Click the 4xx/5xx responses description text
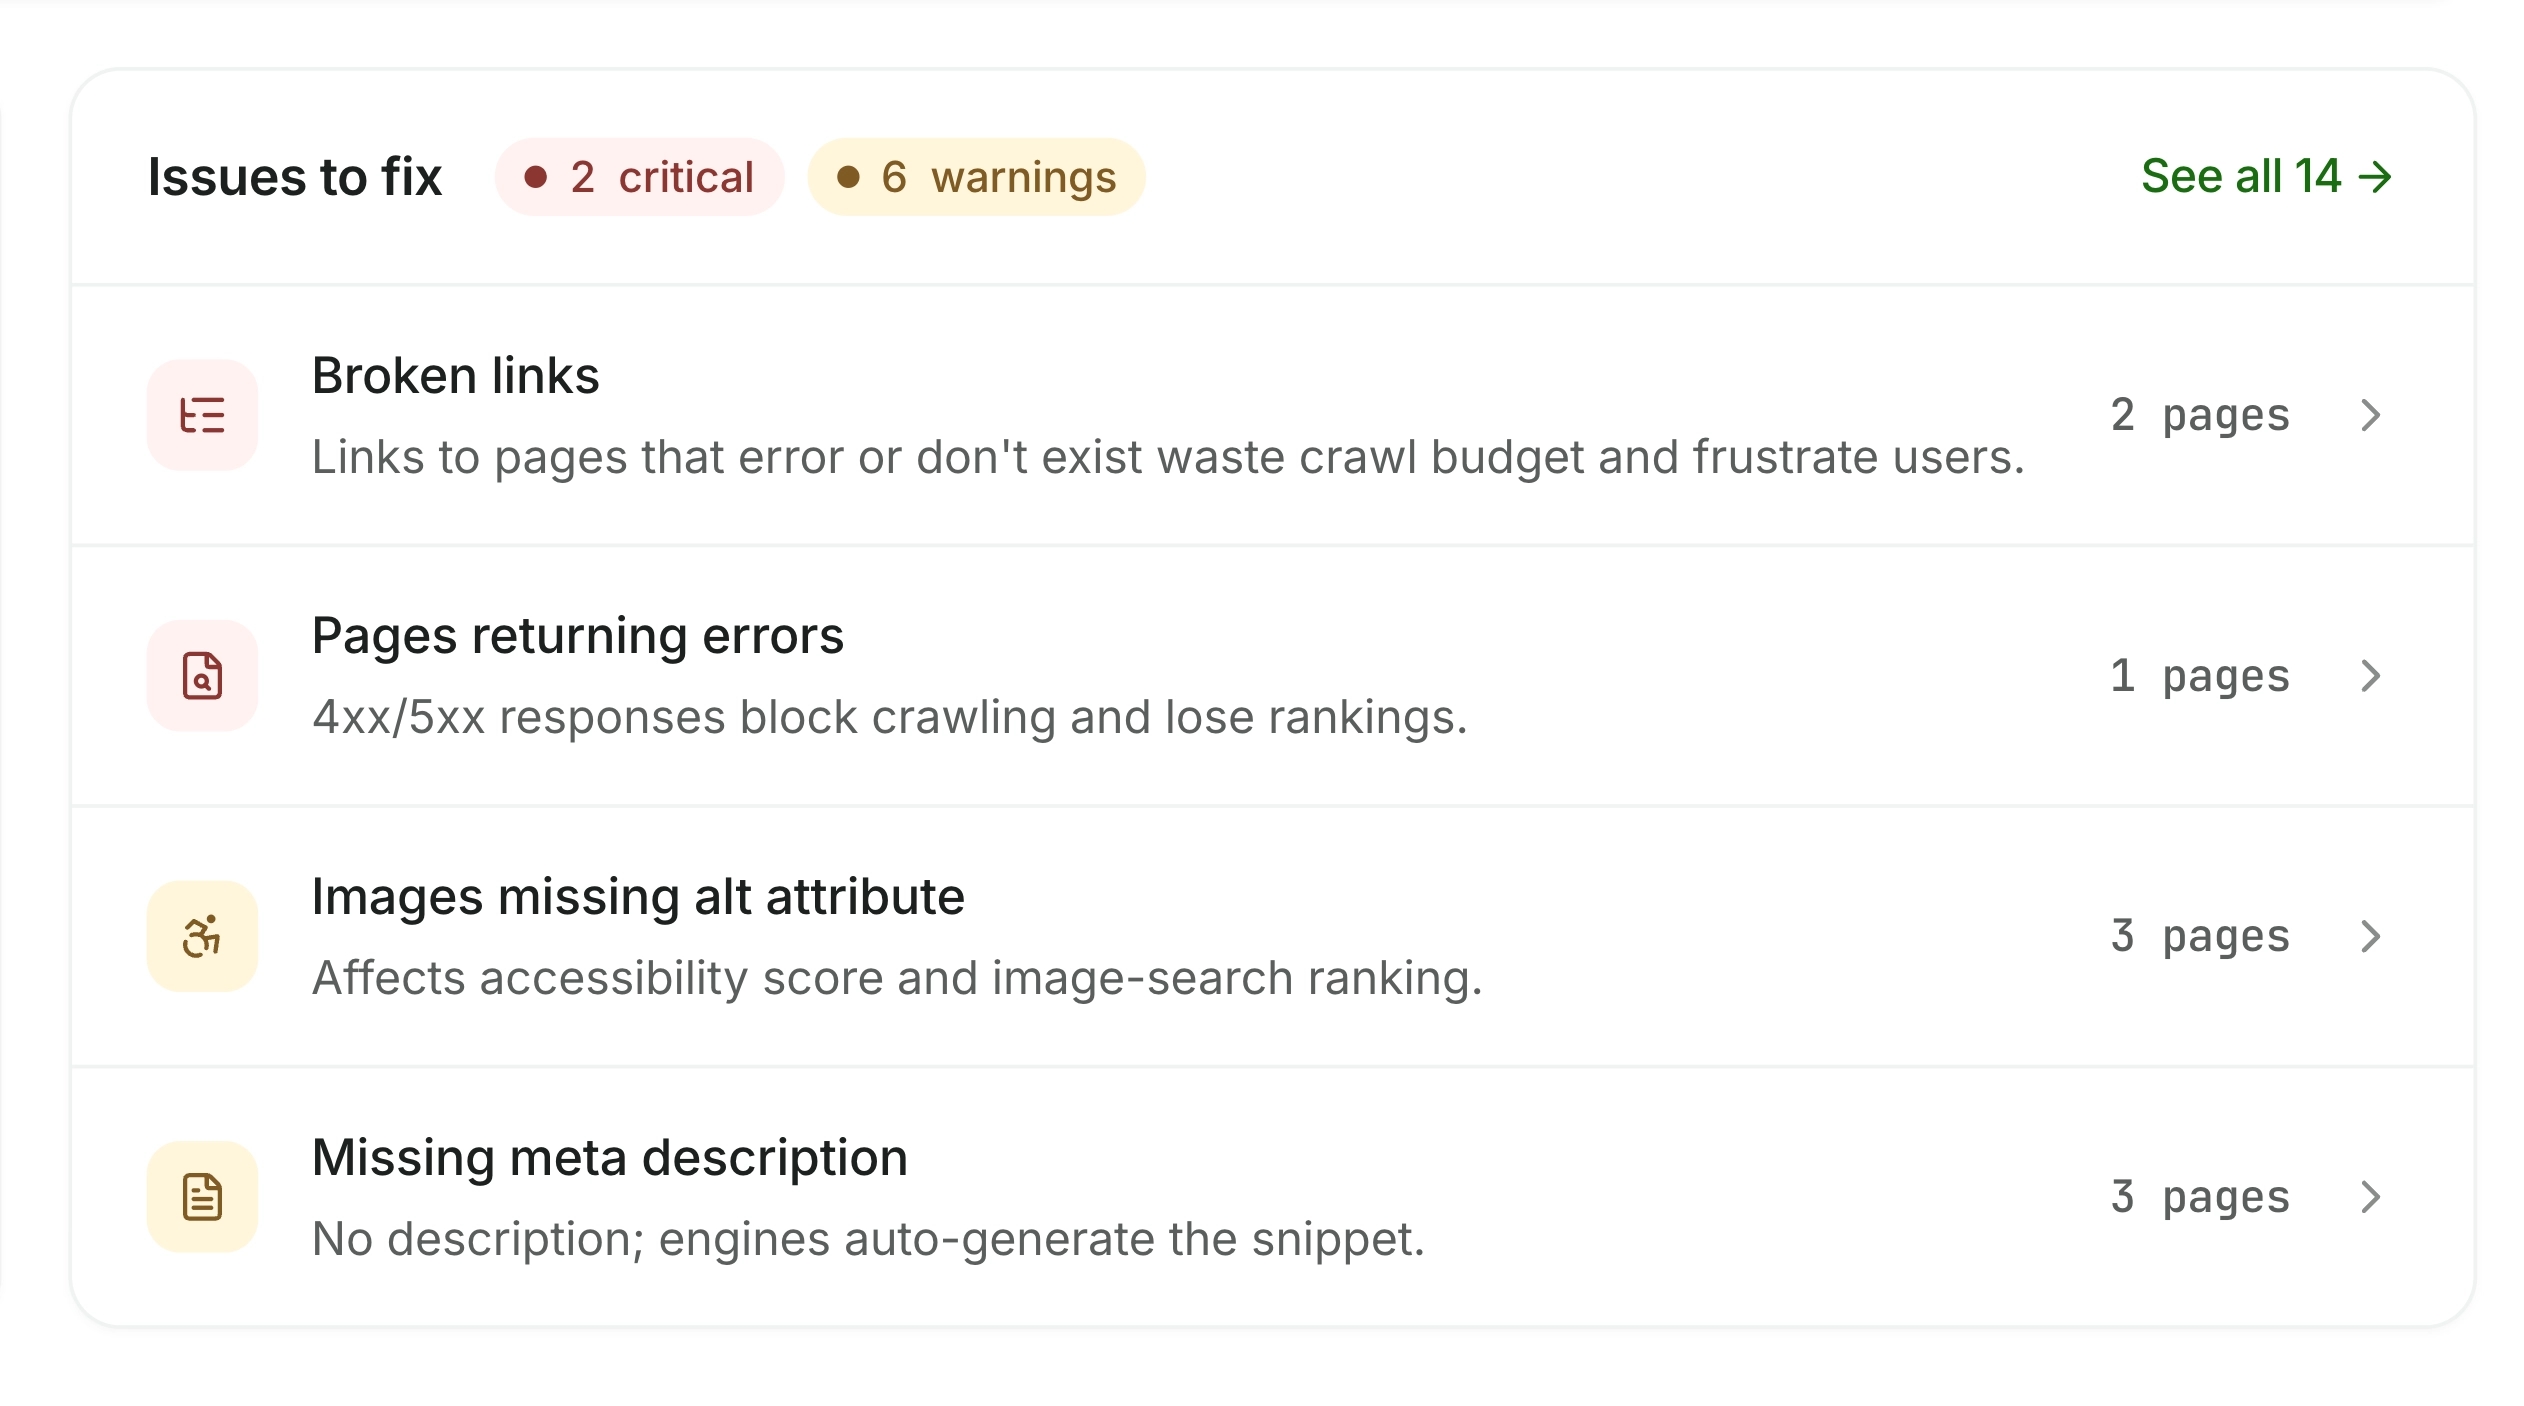This screenshot has height=1406, width=2524. 890,718
